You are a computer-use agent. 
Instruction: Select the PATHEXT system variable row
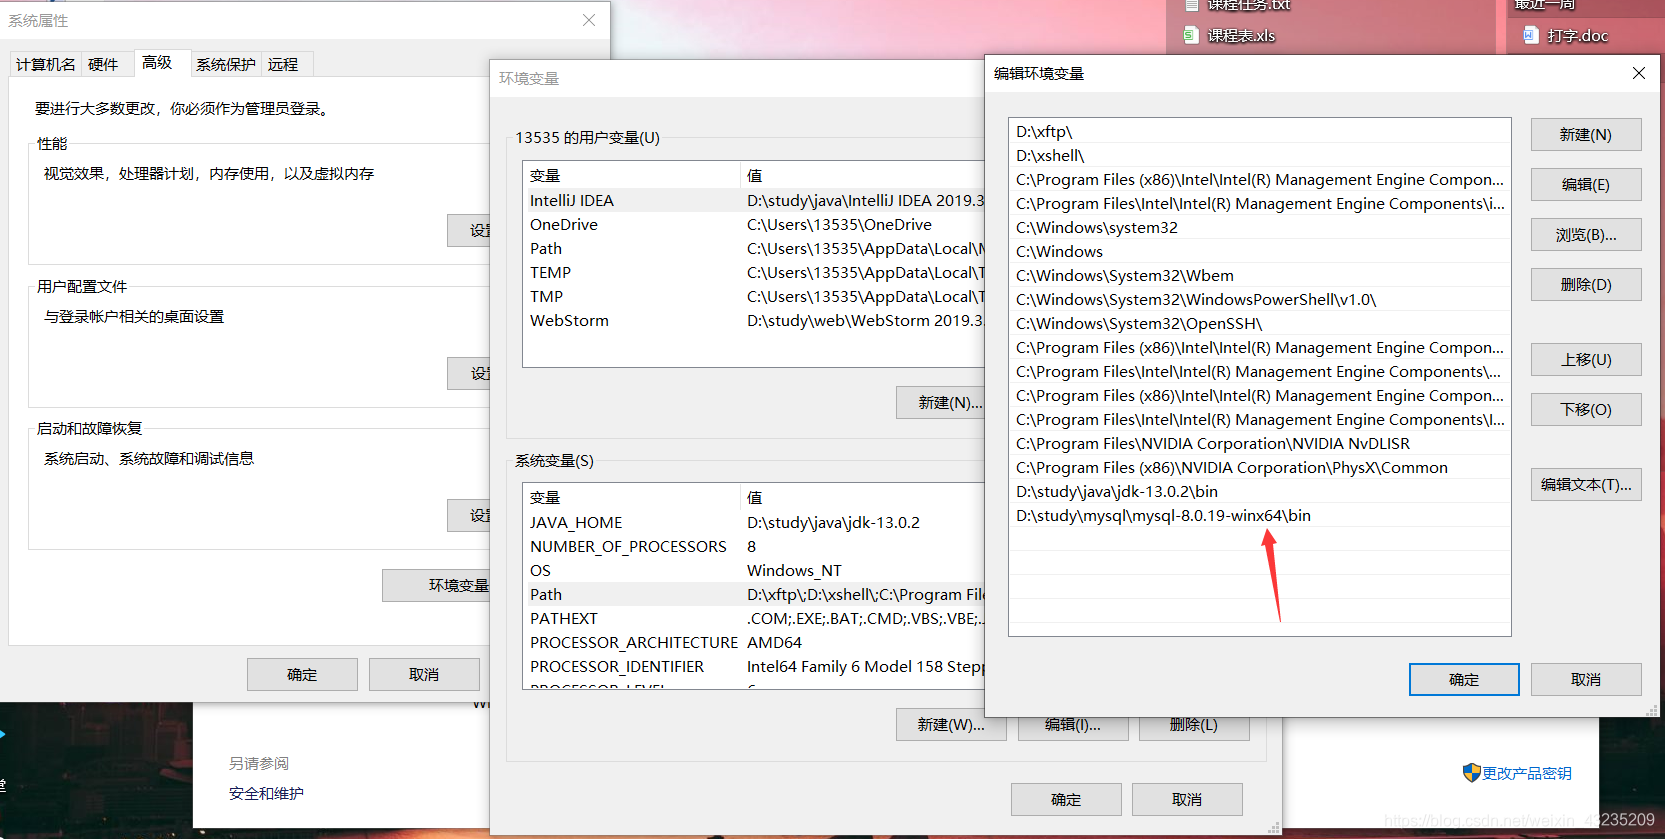755,619
